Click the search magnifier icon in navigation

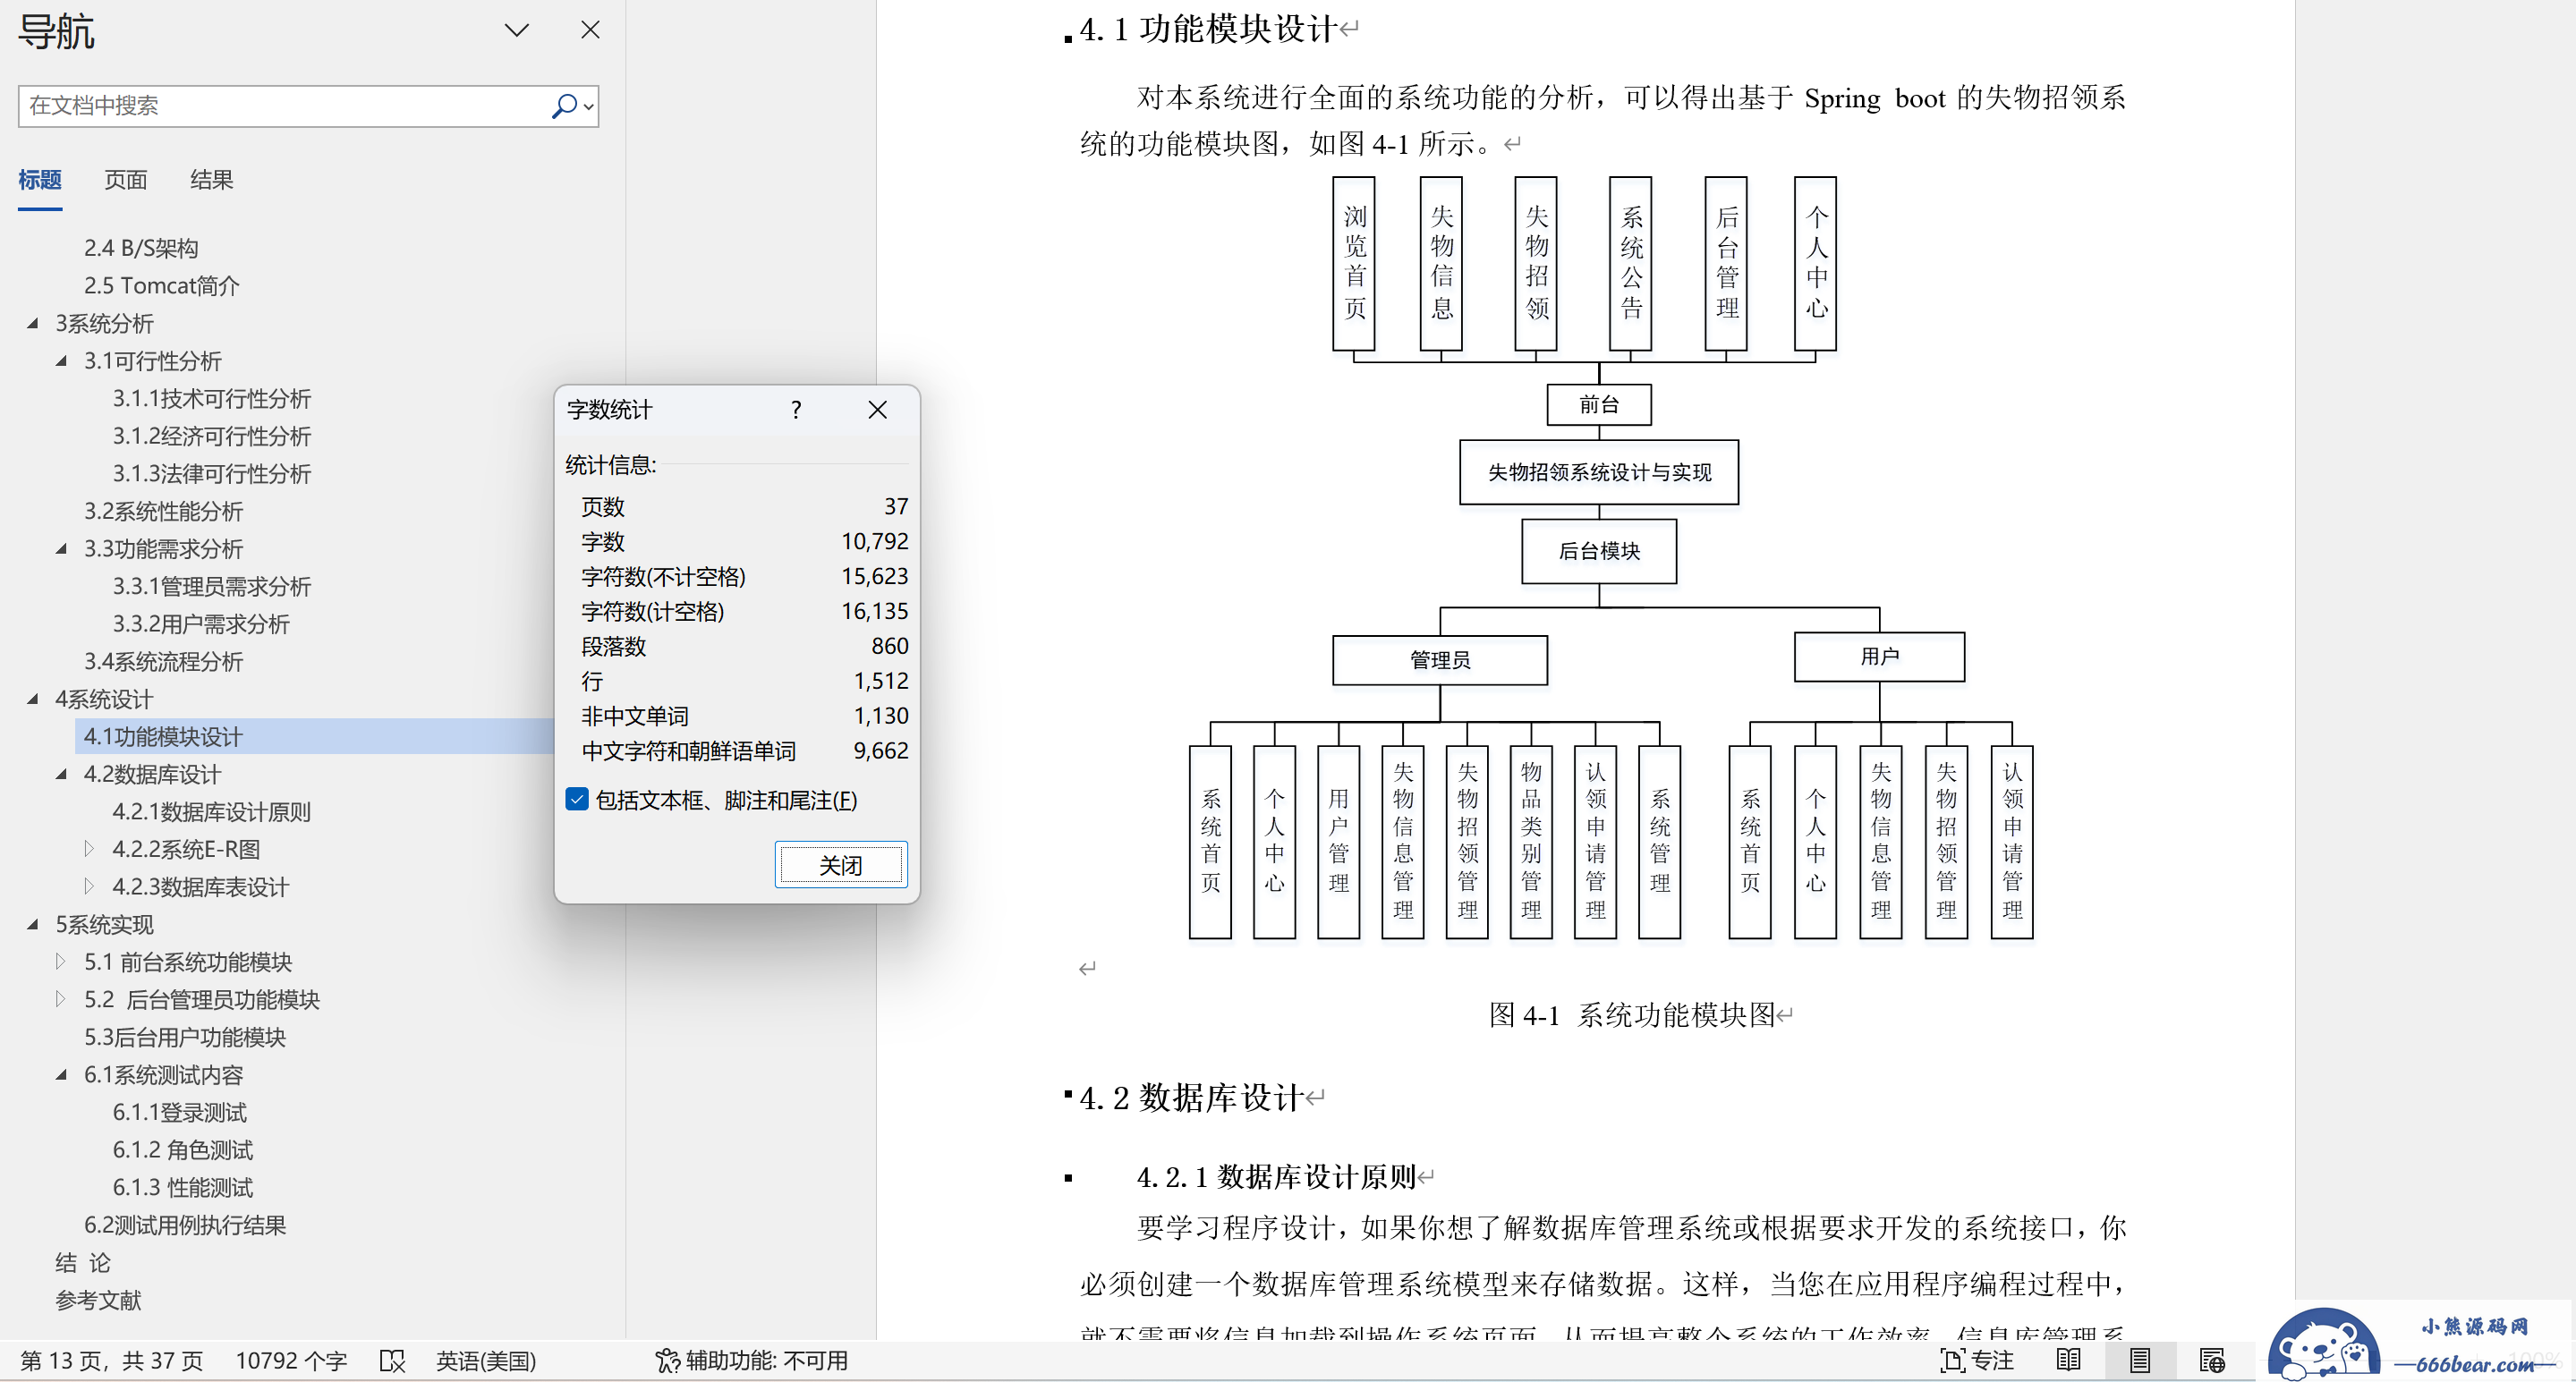pos(564,105)
